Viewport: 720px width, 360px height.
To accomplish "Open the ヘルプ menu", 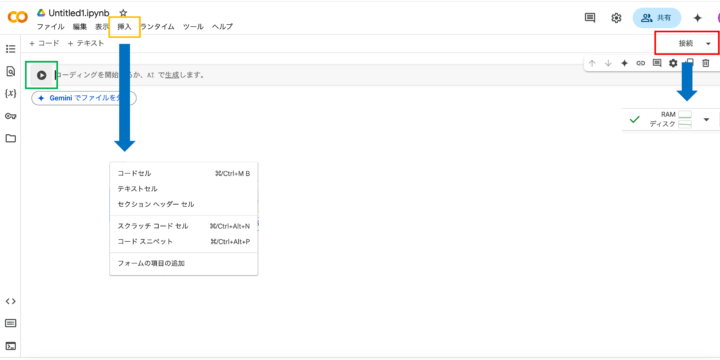I will pyautogui.click(x=222, y=27).
